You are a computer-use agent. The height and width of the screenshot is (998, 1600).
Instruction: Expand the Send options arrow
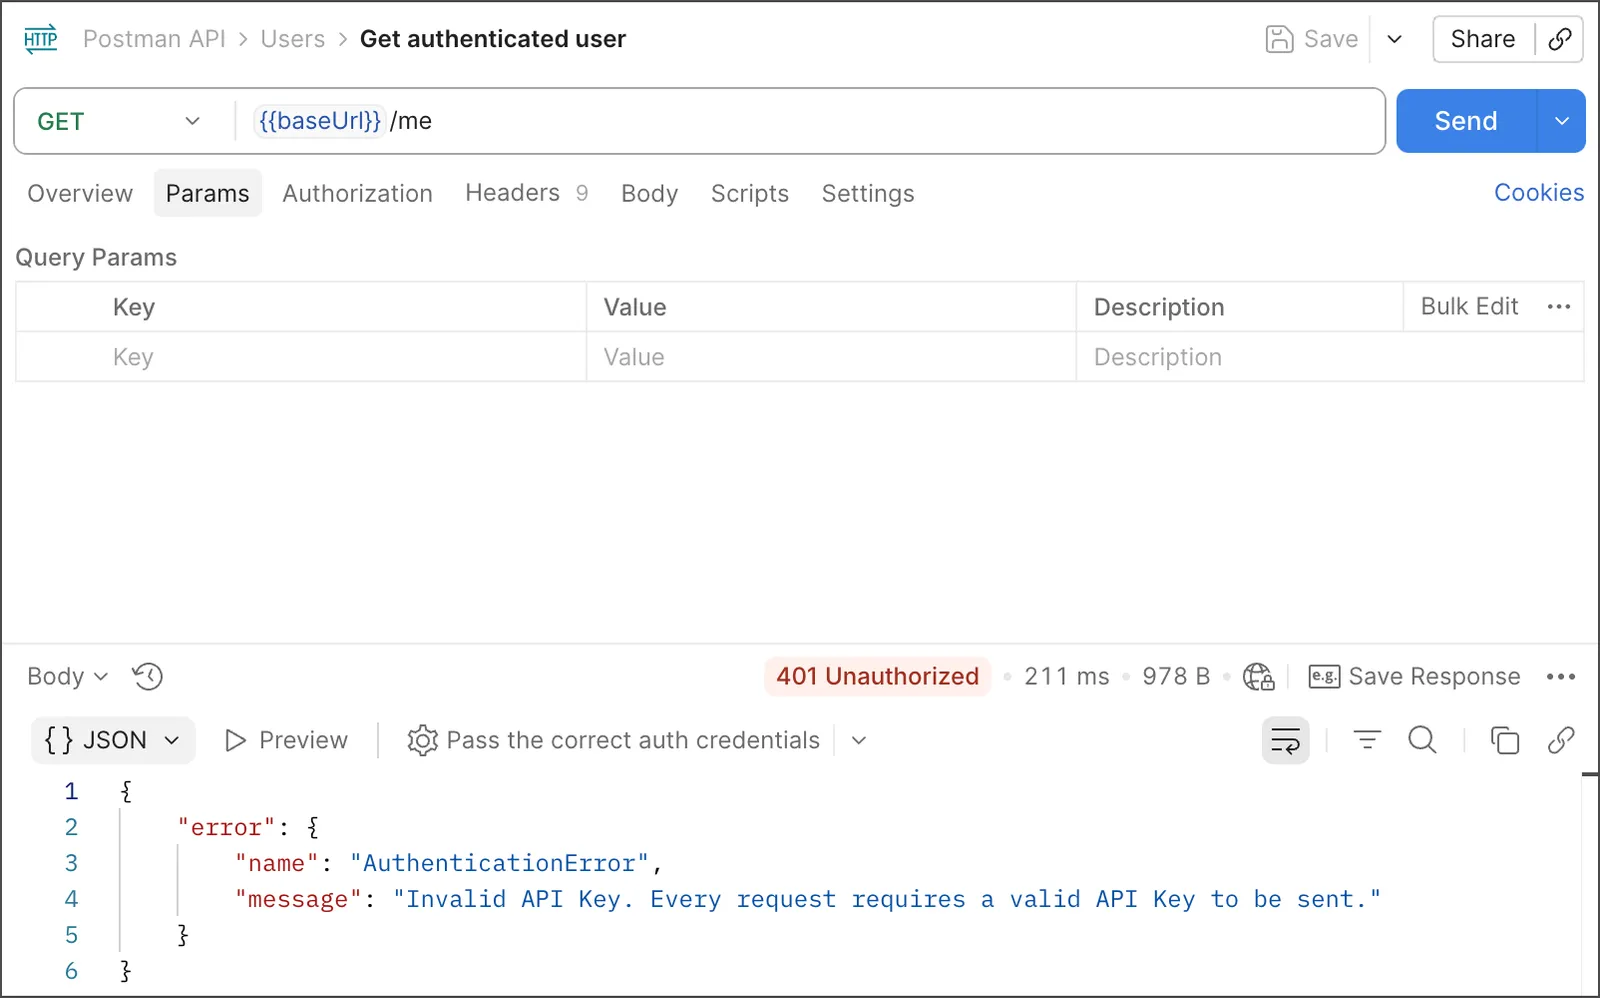[x=1561, y=122]
